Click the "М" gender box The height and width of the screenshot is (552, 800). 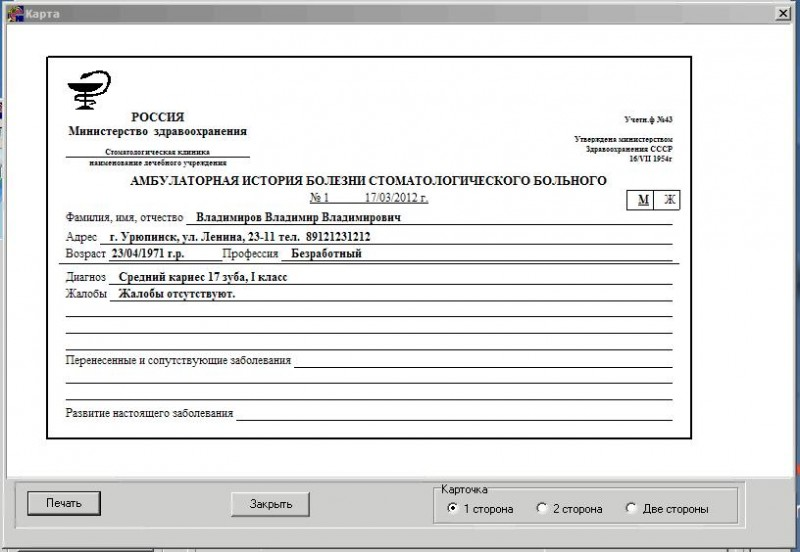(643, 200)
